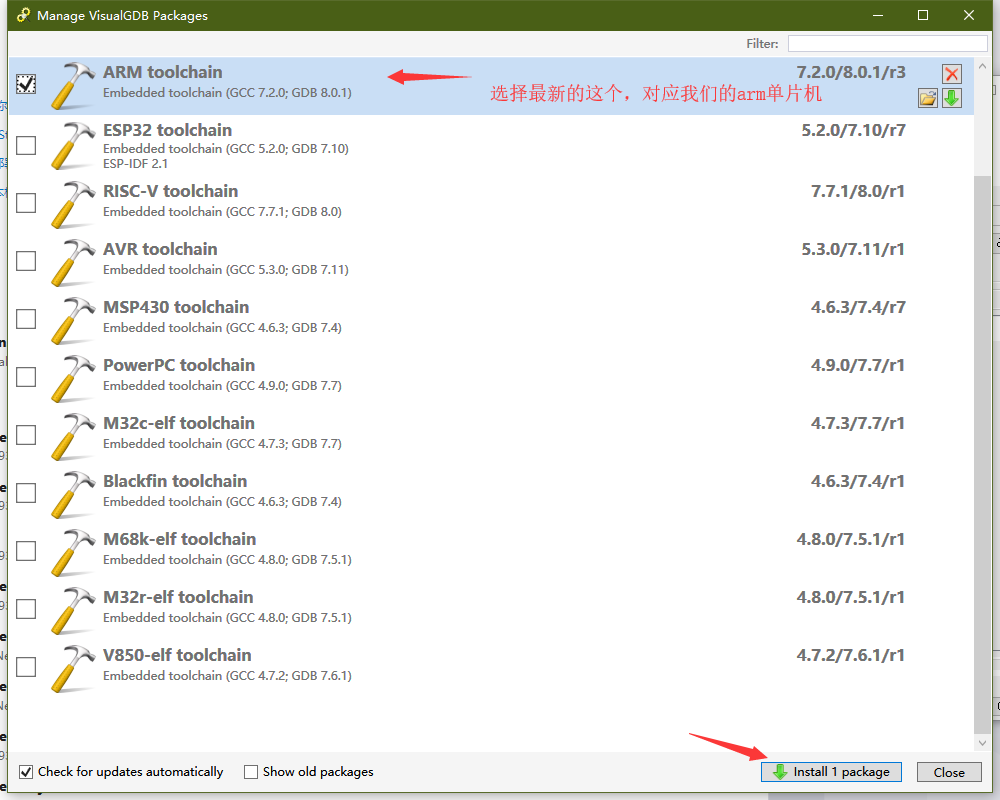Screen dimensions: 1000x800
Task: Click into the Filter text field
Action: 886,44
